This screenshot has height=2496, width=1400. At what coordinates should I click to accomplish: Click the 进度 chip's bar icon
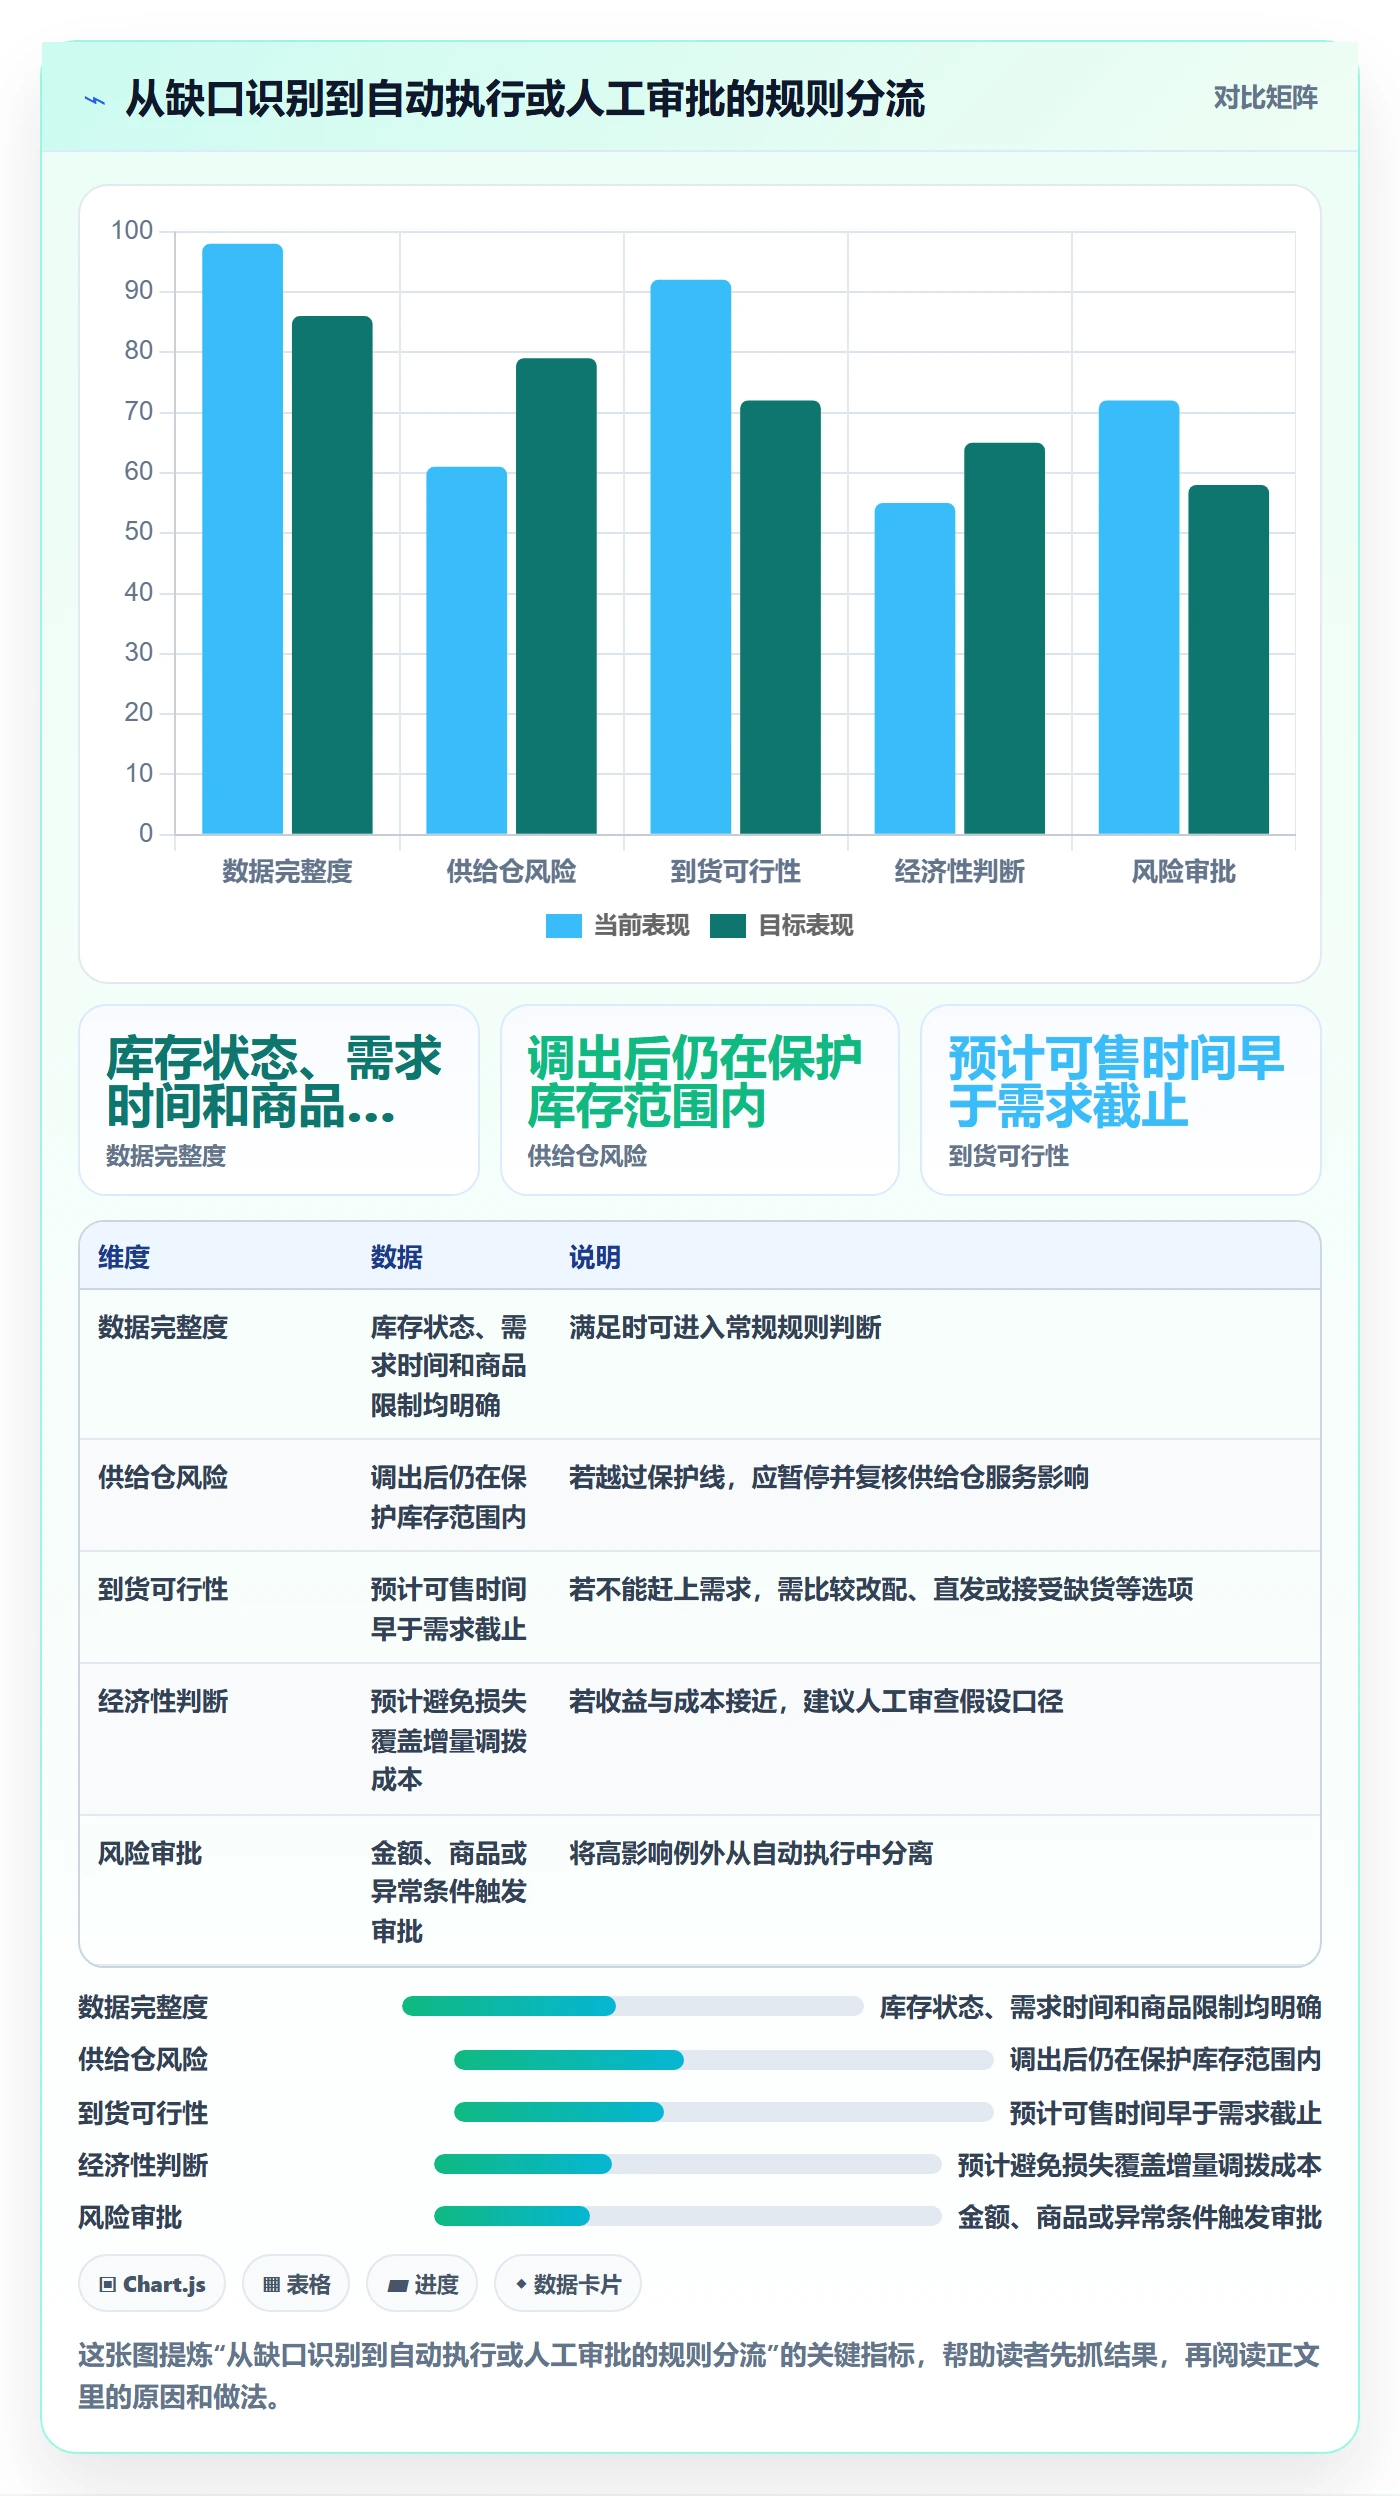pos(397,2286)
